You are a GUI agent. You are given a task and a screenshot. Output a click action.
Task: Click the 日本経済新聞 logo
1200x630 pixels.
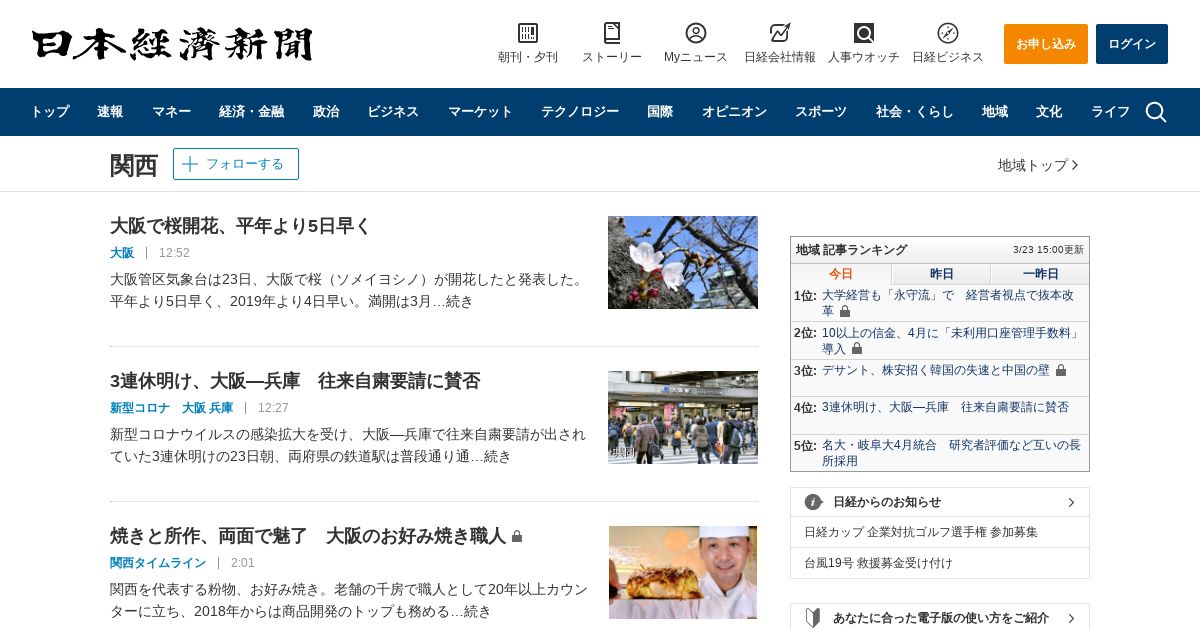pos(172,44)
